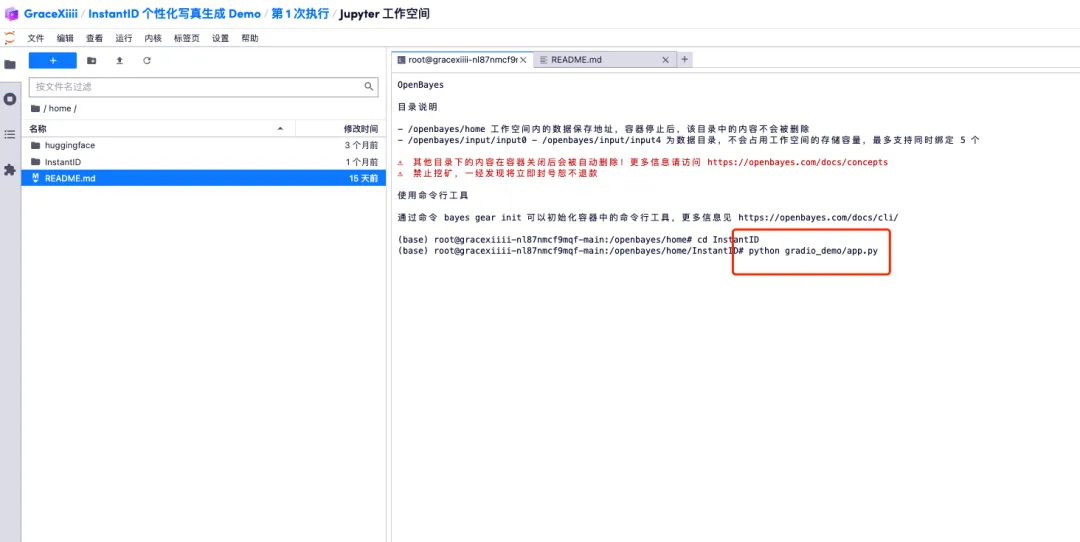Sort files by the 修改时间 column header
Viewport: 1080px width, 542px height.
point(341,129)
